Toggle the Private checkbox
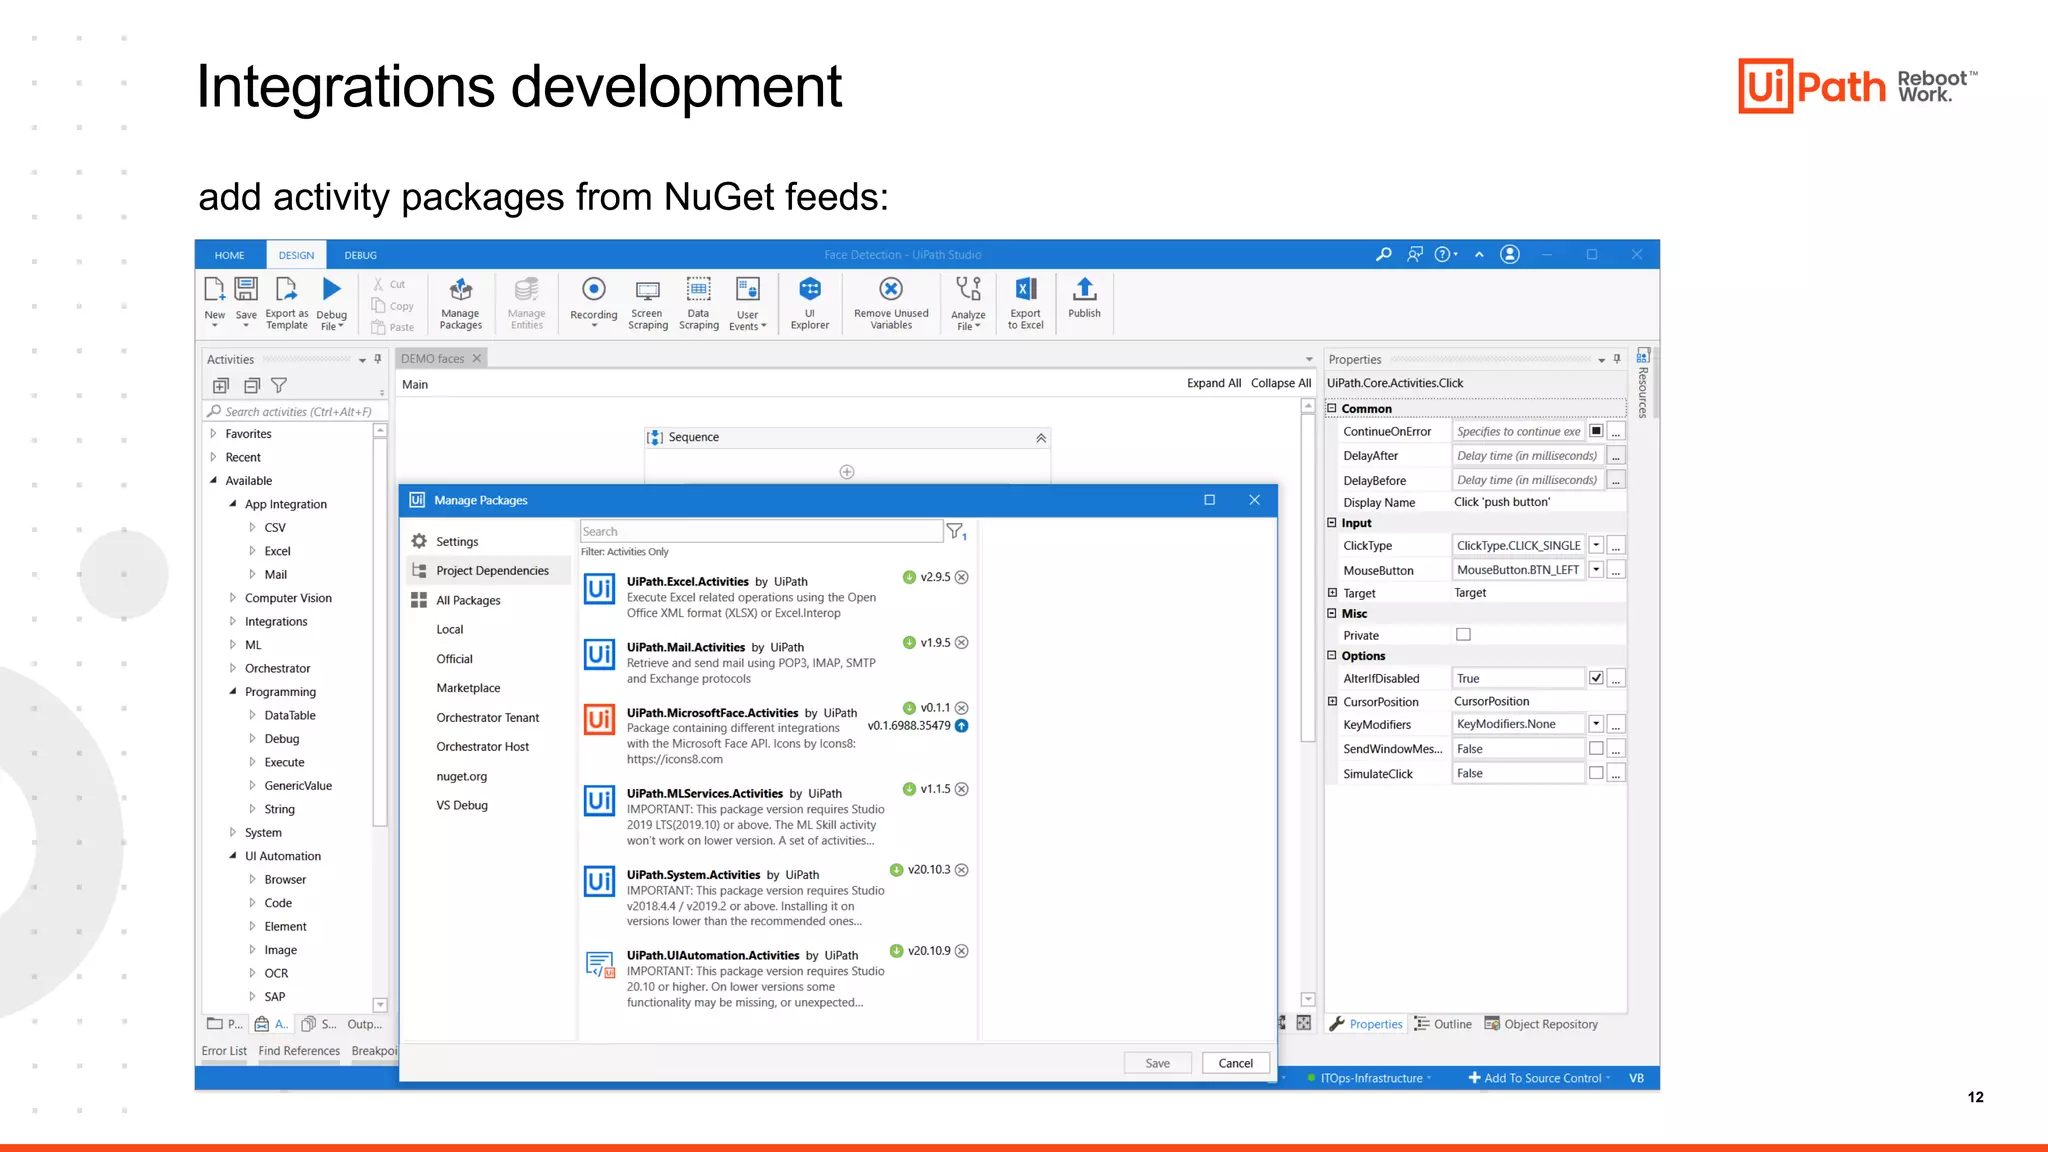This screenshot has width=2048, height=1152. (1463, 634)
